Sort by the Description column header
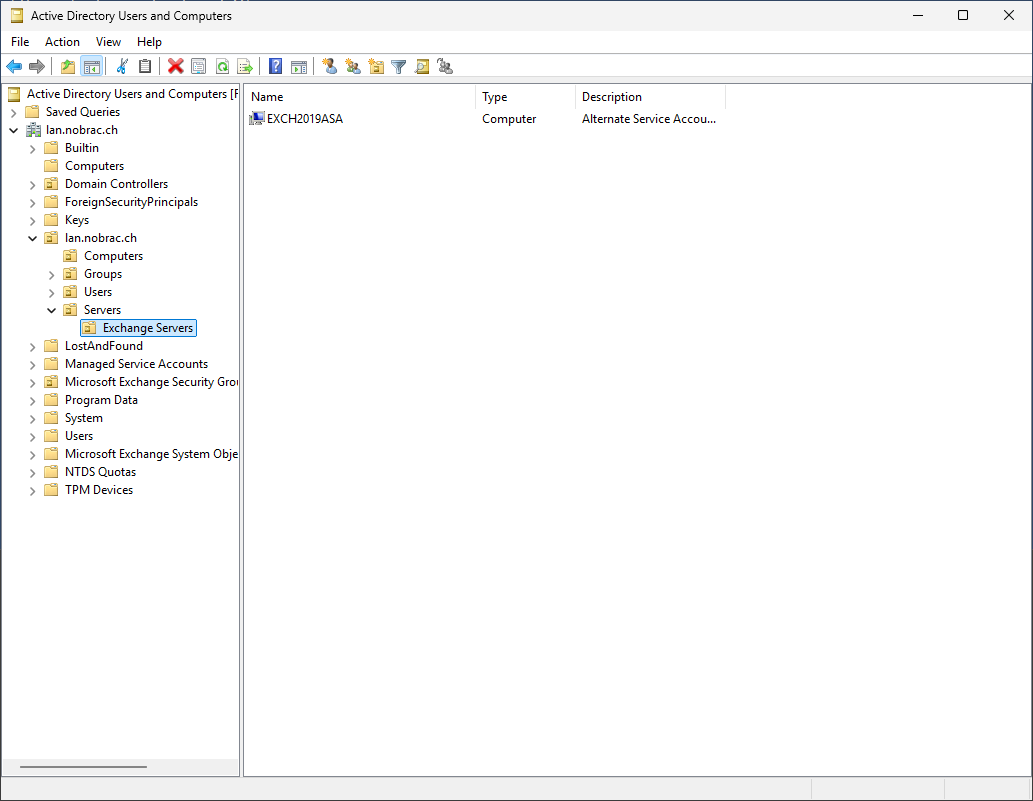Image resolution: width=1033 pixels, height=801 pixels. click(650, 97)
